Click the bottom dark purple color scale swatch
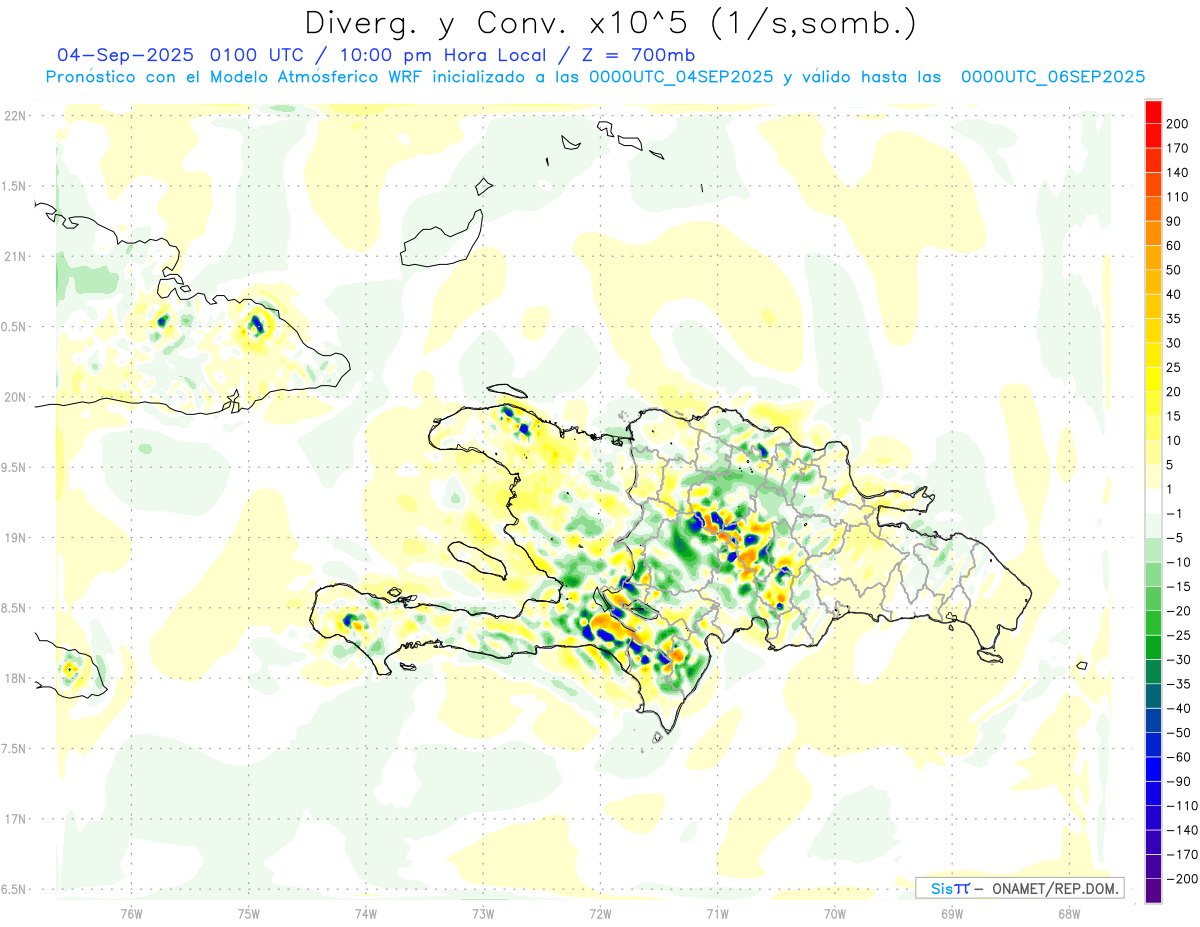This screenshot has width=1200, height=927. [1153, 891]
